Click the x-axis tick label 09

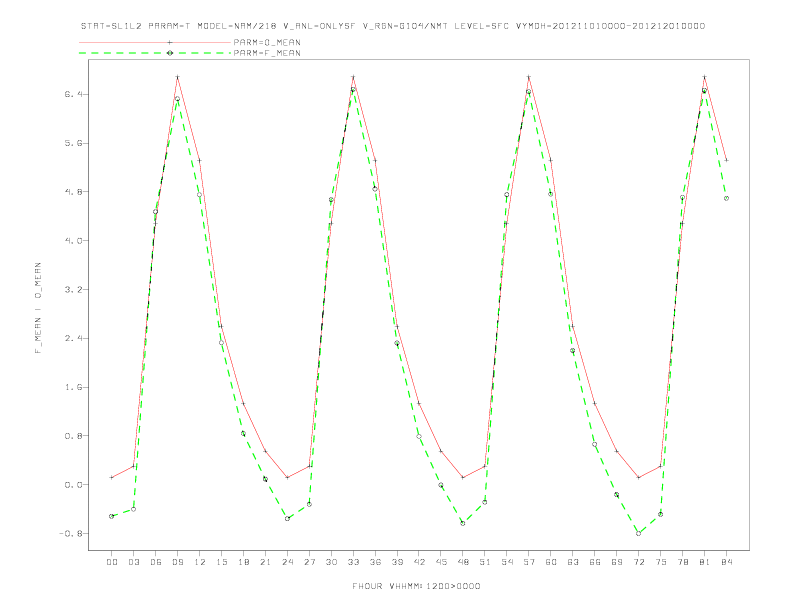[x=177, y=562]
